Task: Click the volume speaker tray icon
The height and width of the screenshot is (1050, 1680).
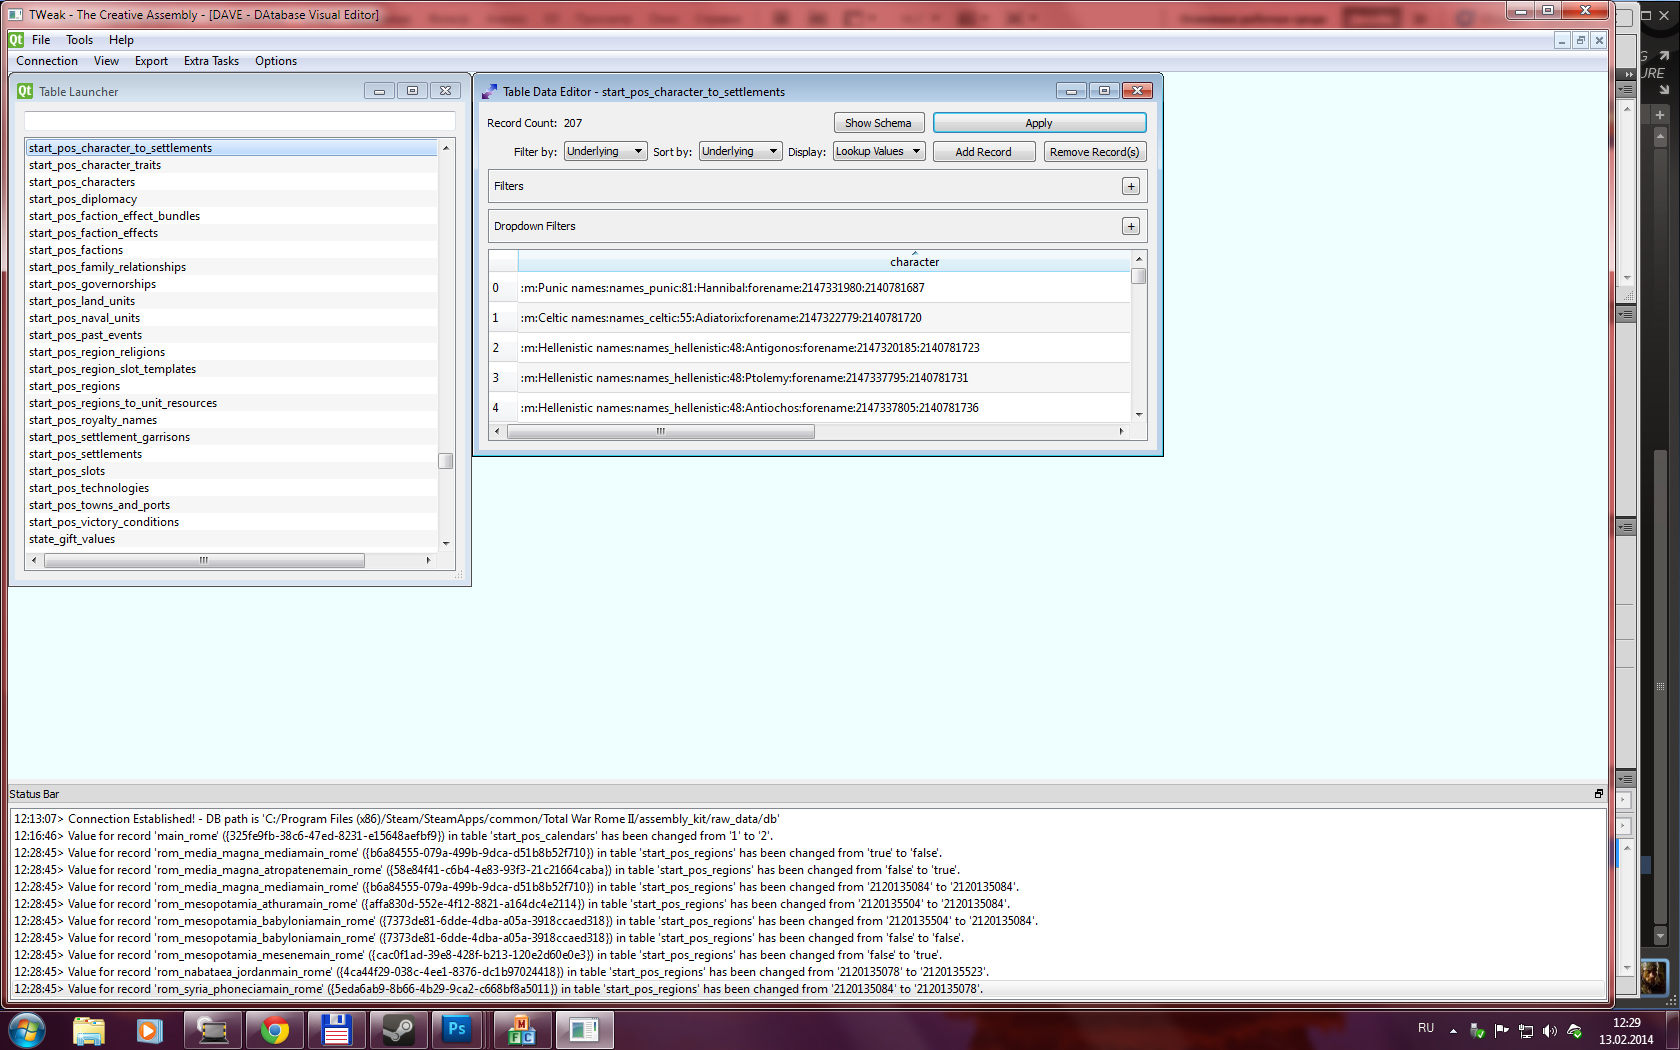Action: [1549, 1031]
